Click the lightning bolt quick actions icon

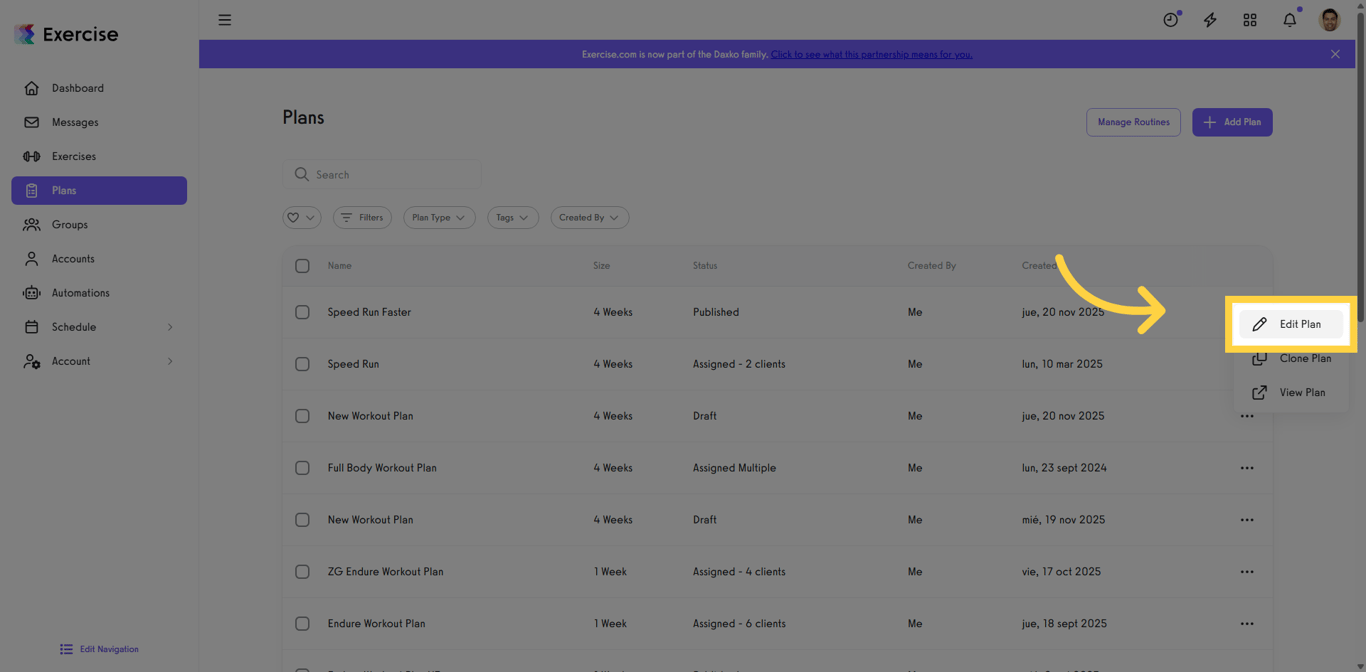[x=1210, y=20]
